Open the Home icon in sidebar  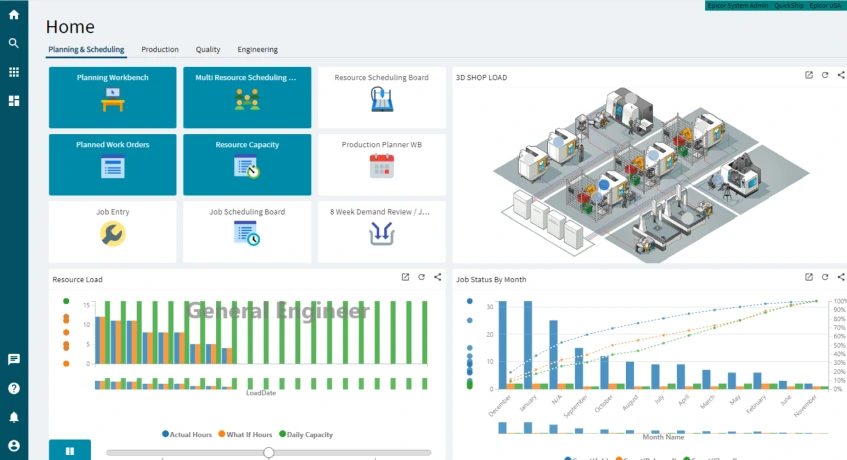(x=14, y=14)
